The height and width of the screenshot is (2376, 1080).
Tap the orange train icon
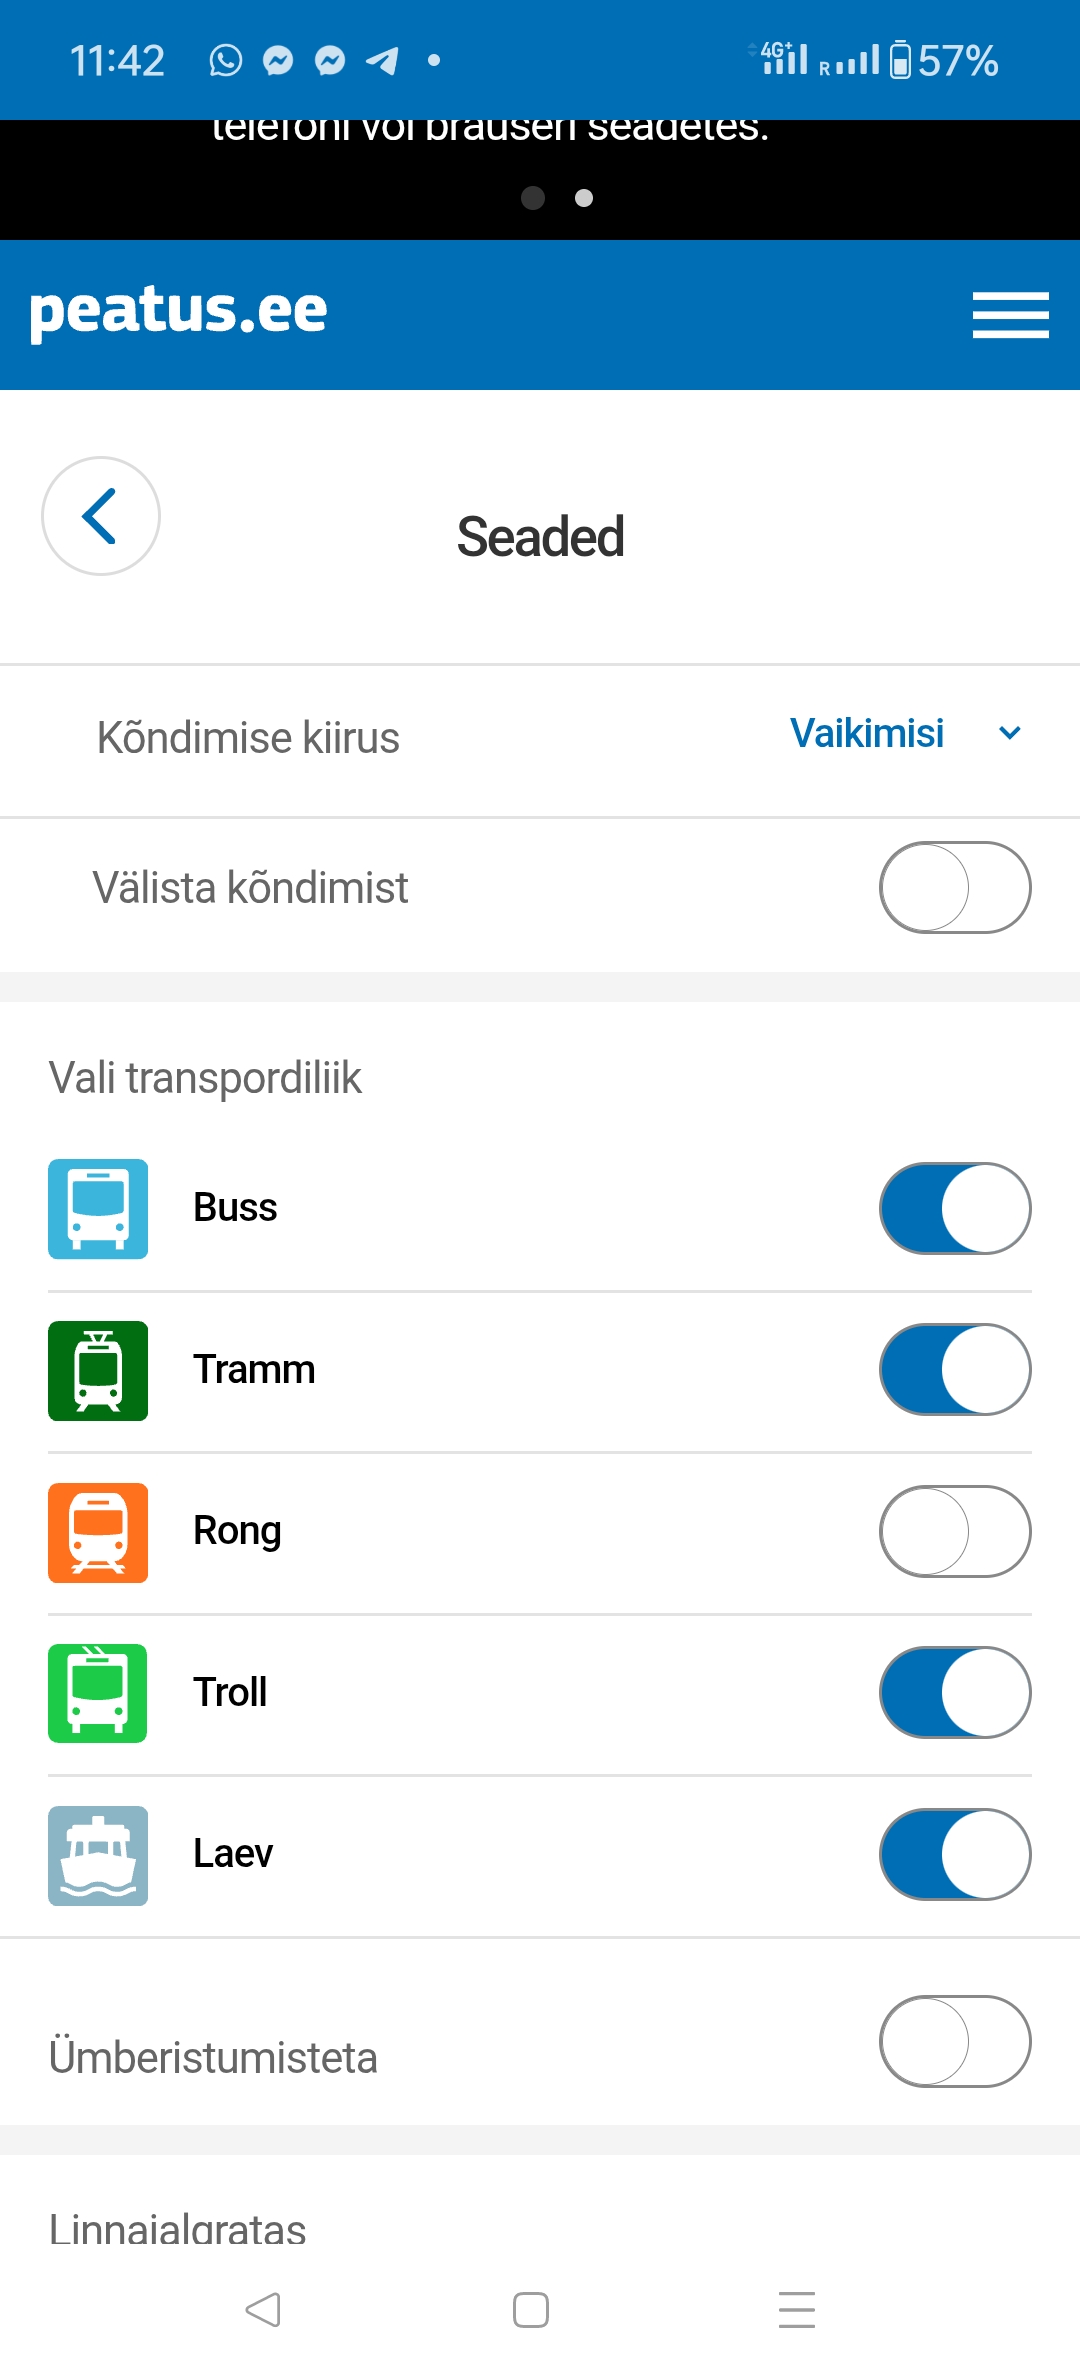98,1532
